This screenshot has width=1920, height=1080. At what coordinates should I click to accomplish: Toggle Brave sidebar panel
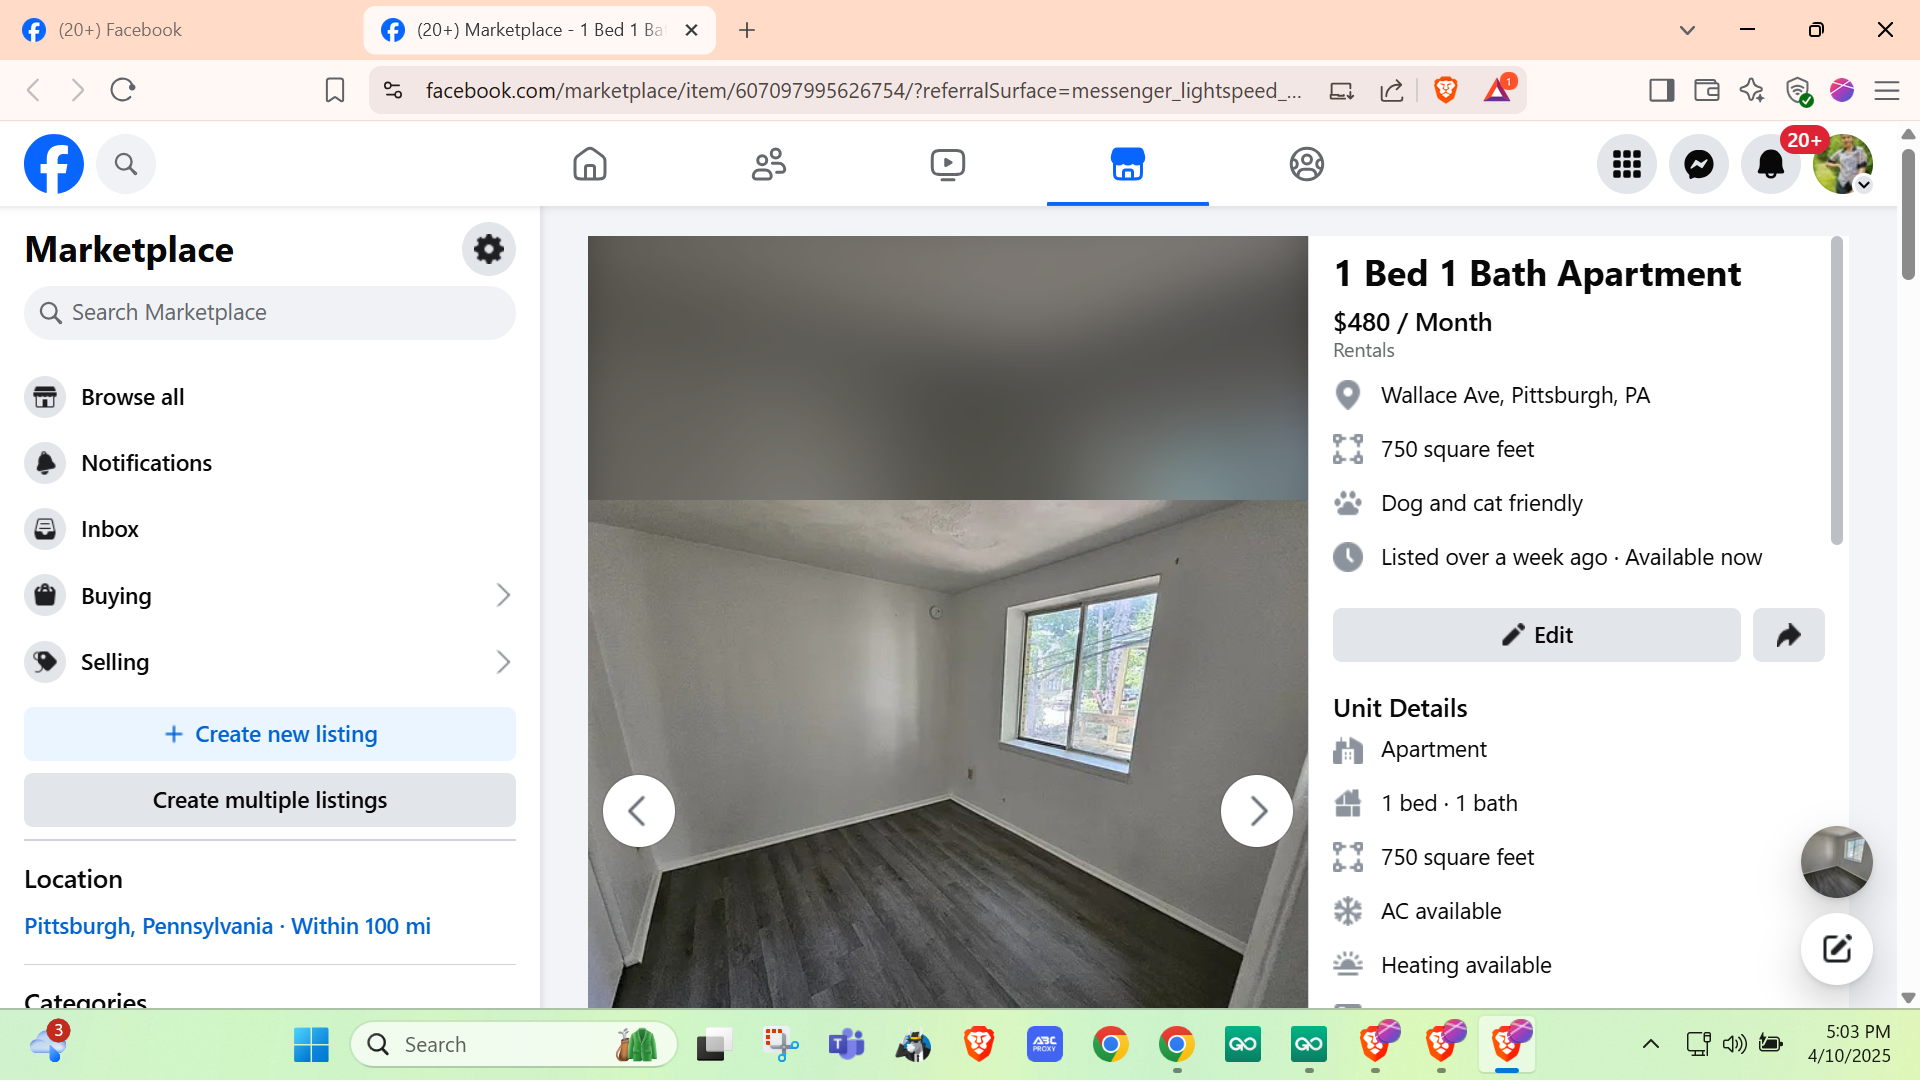1661,91
